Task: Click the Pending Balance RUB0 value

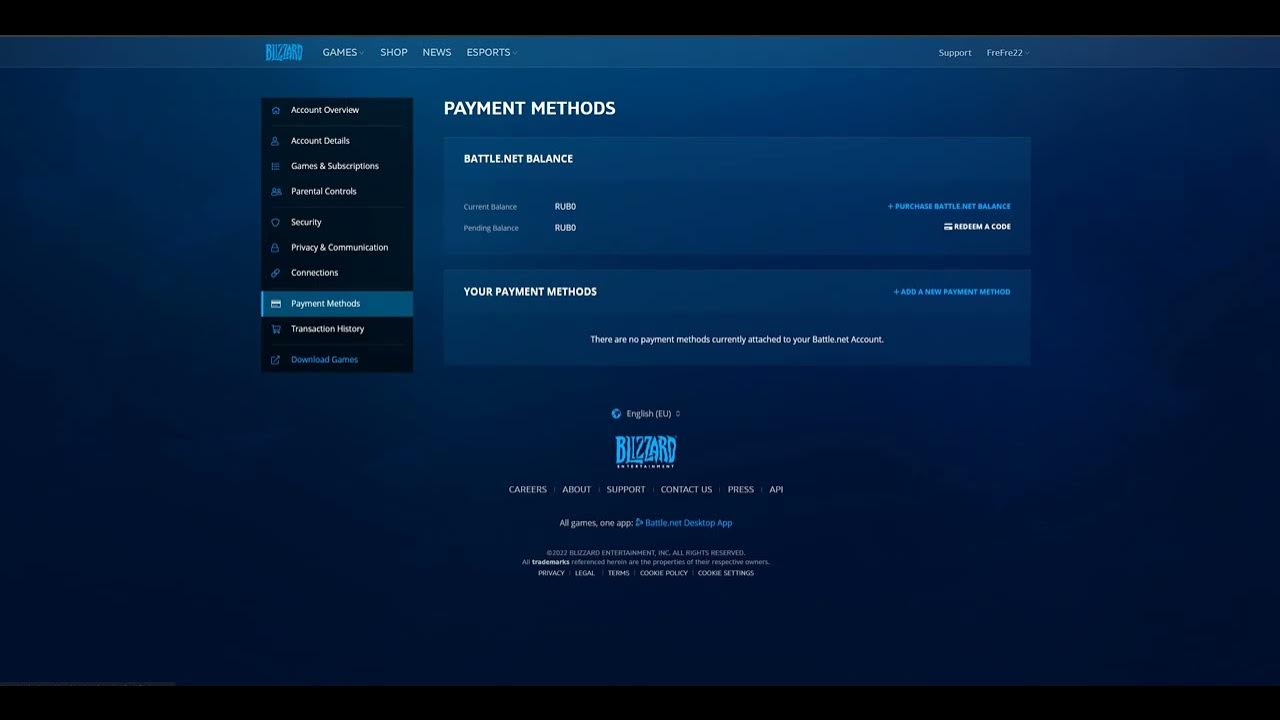Action: (565, 228)
